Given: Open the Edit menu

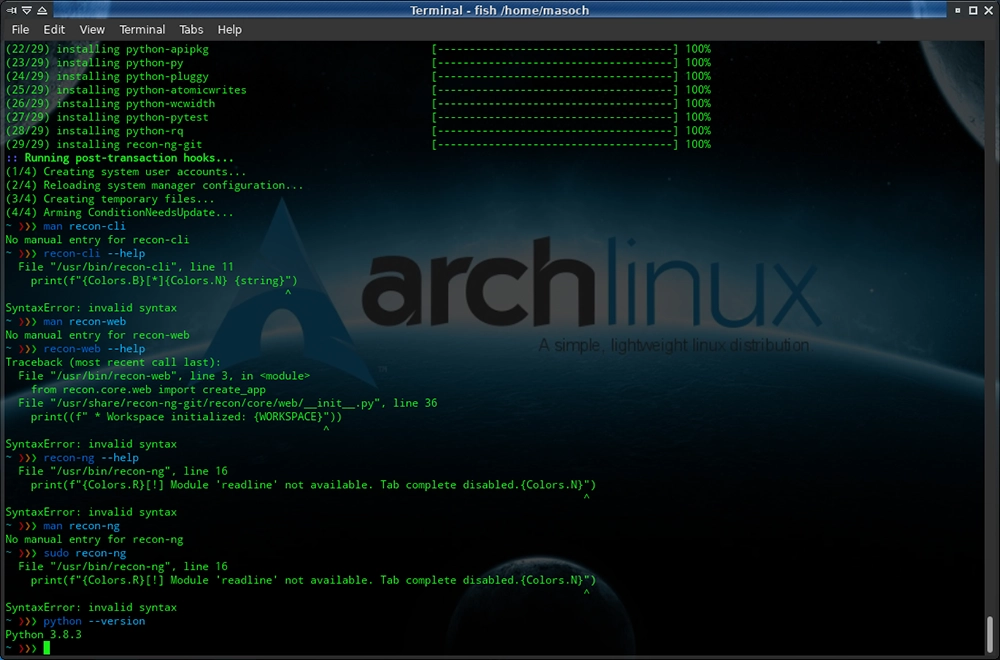Looking at the screenshot, I should click(54, 29).
